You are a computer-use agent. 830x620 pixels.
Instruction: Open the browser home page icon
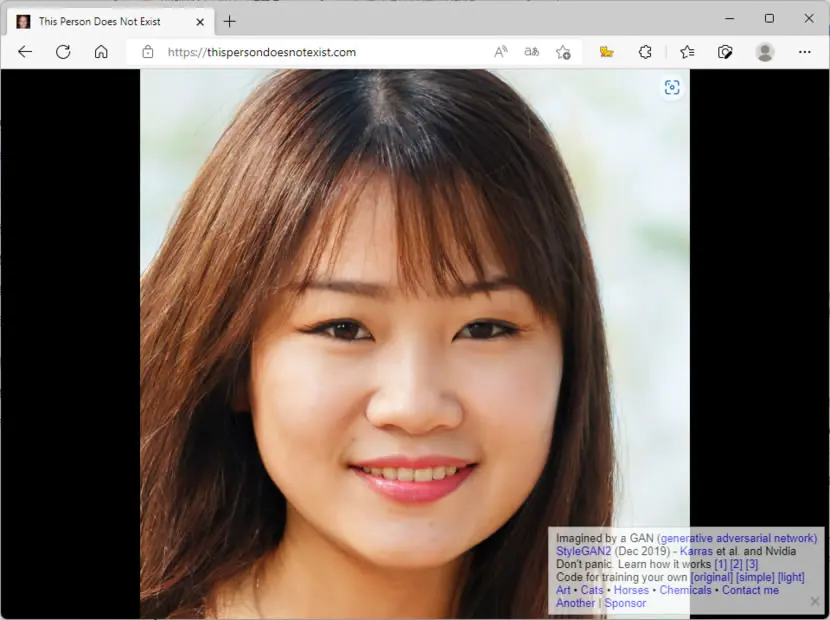point(101,52)
